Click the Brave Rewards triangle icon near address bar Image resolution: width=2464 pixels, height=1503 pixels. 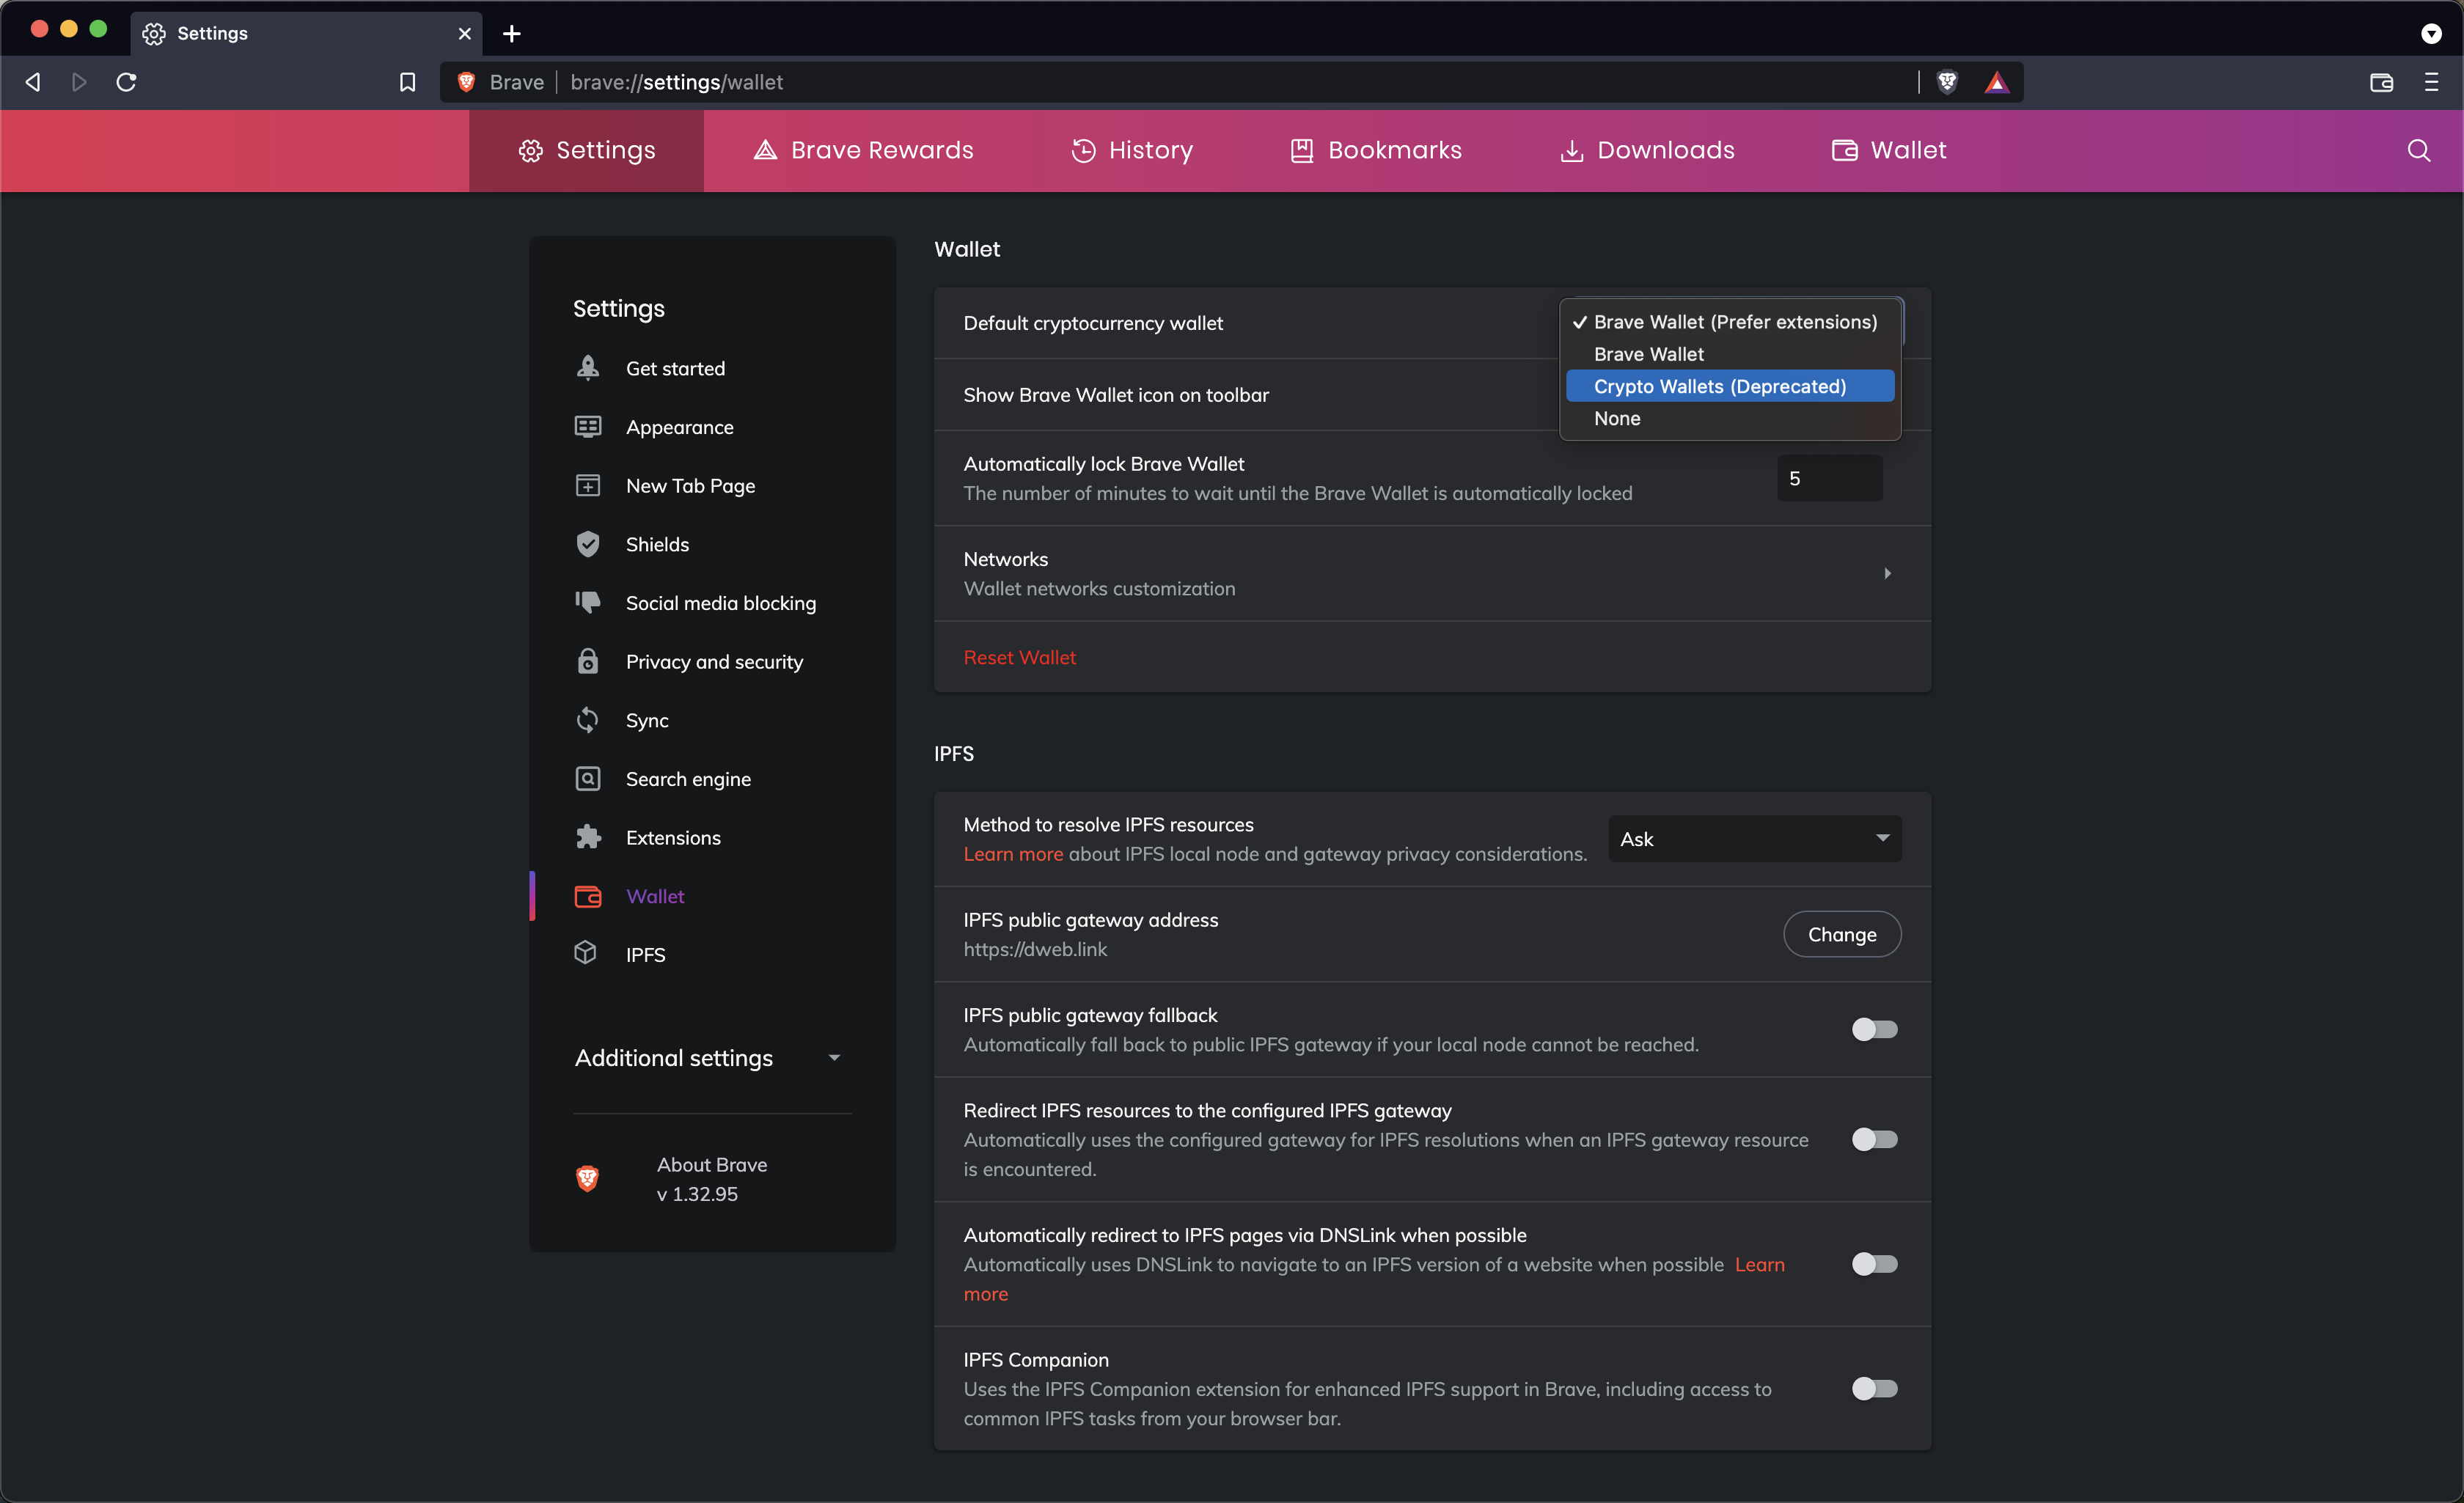(x=1996, y=82)
